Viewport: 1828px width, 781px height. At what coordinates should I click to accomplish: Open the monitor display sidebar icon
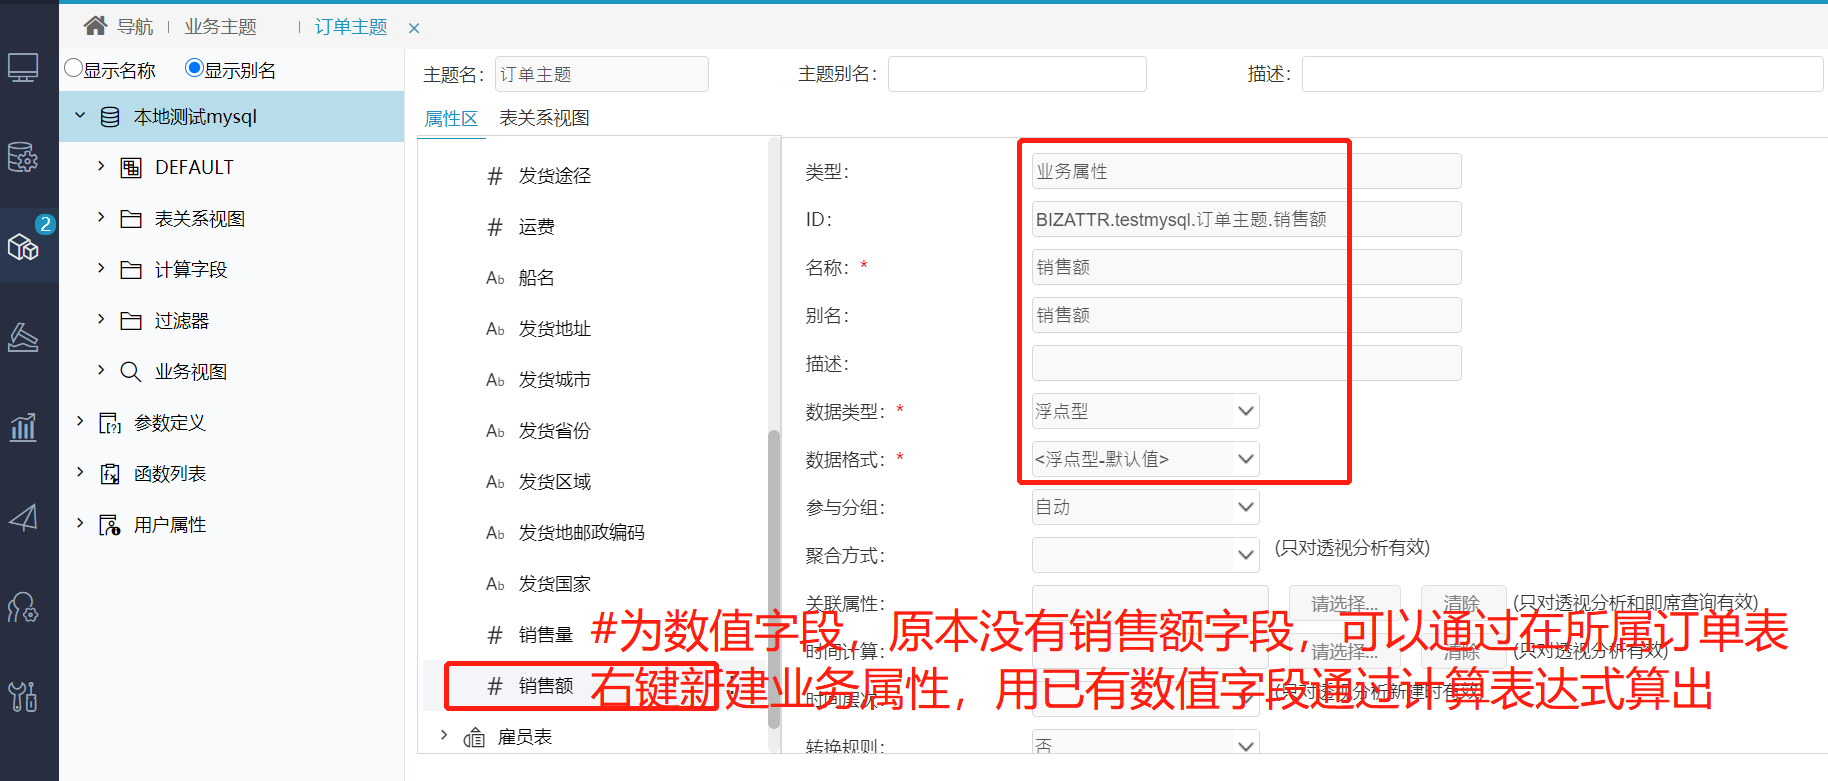23,68
